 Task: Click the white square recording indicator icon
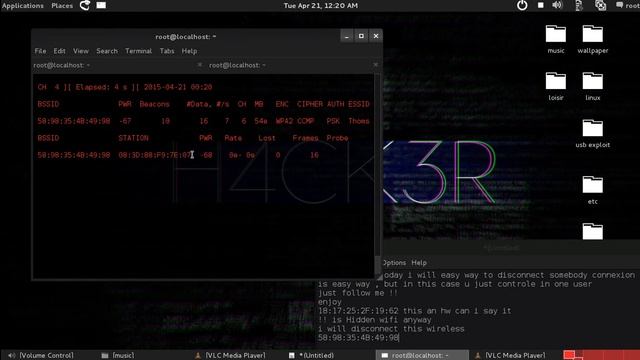coord(540,5)
